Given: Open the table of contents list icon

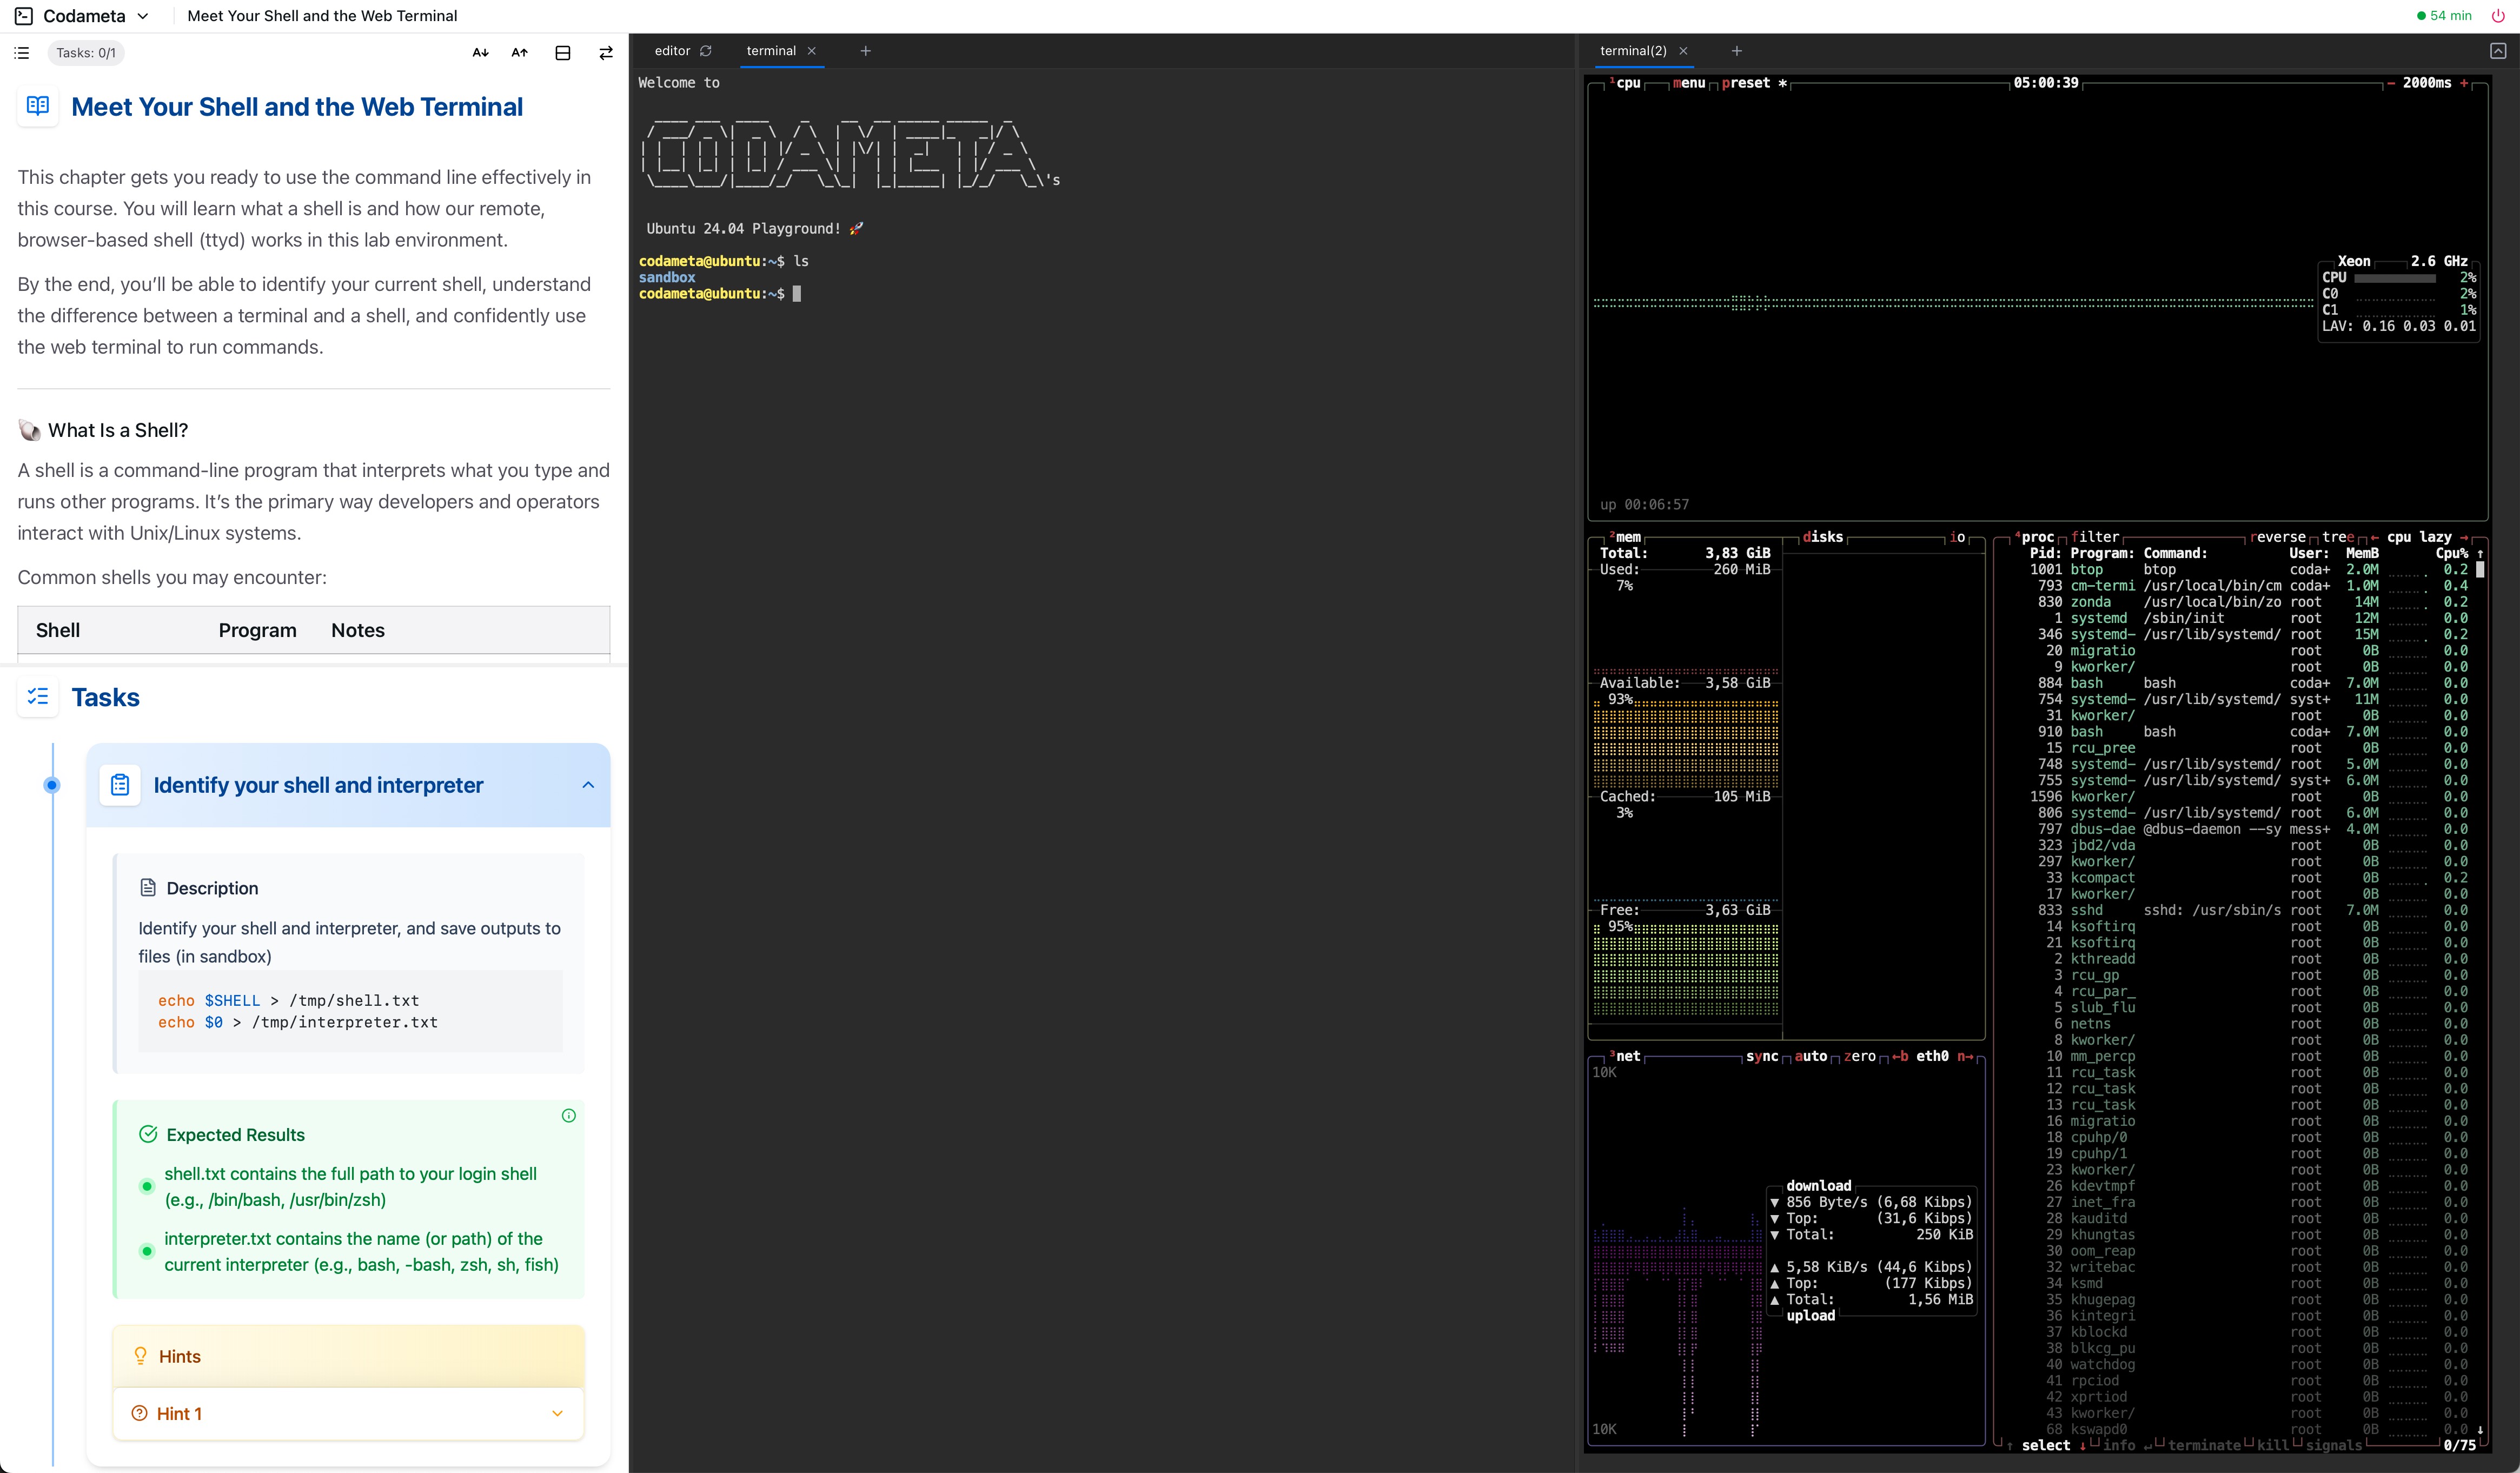Looking at the screenshot, I should coord(22,53).
